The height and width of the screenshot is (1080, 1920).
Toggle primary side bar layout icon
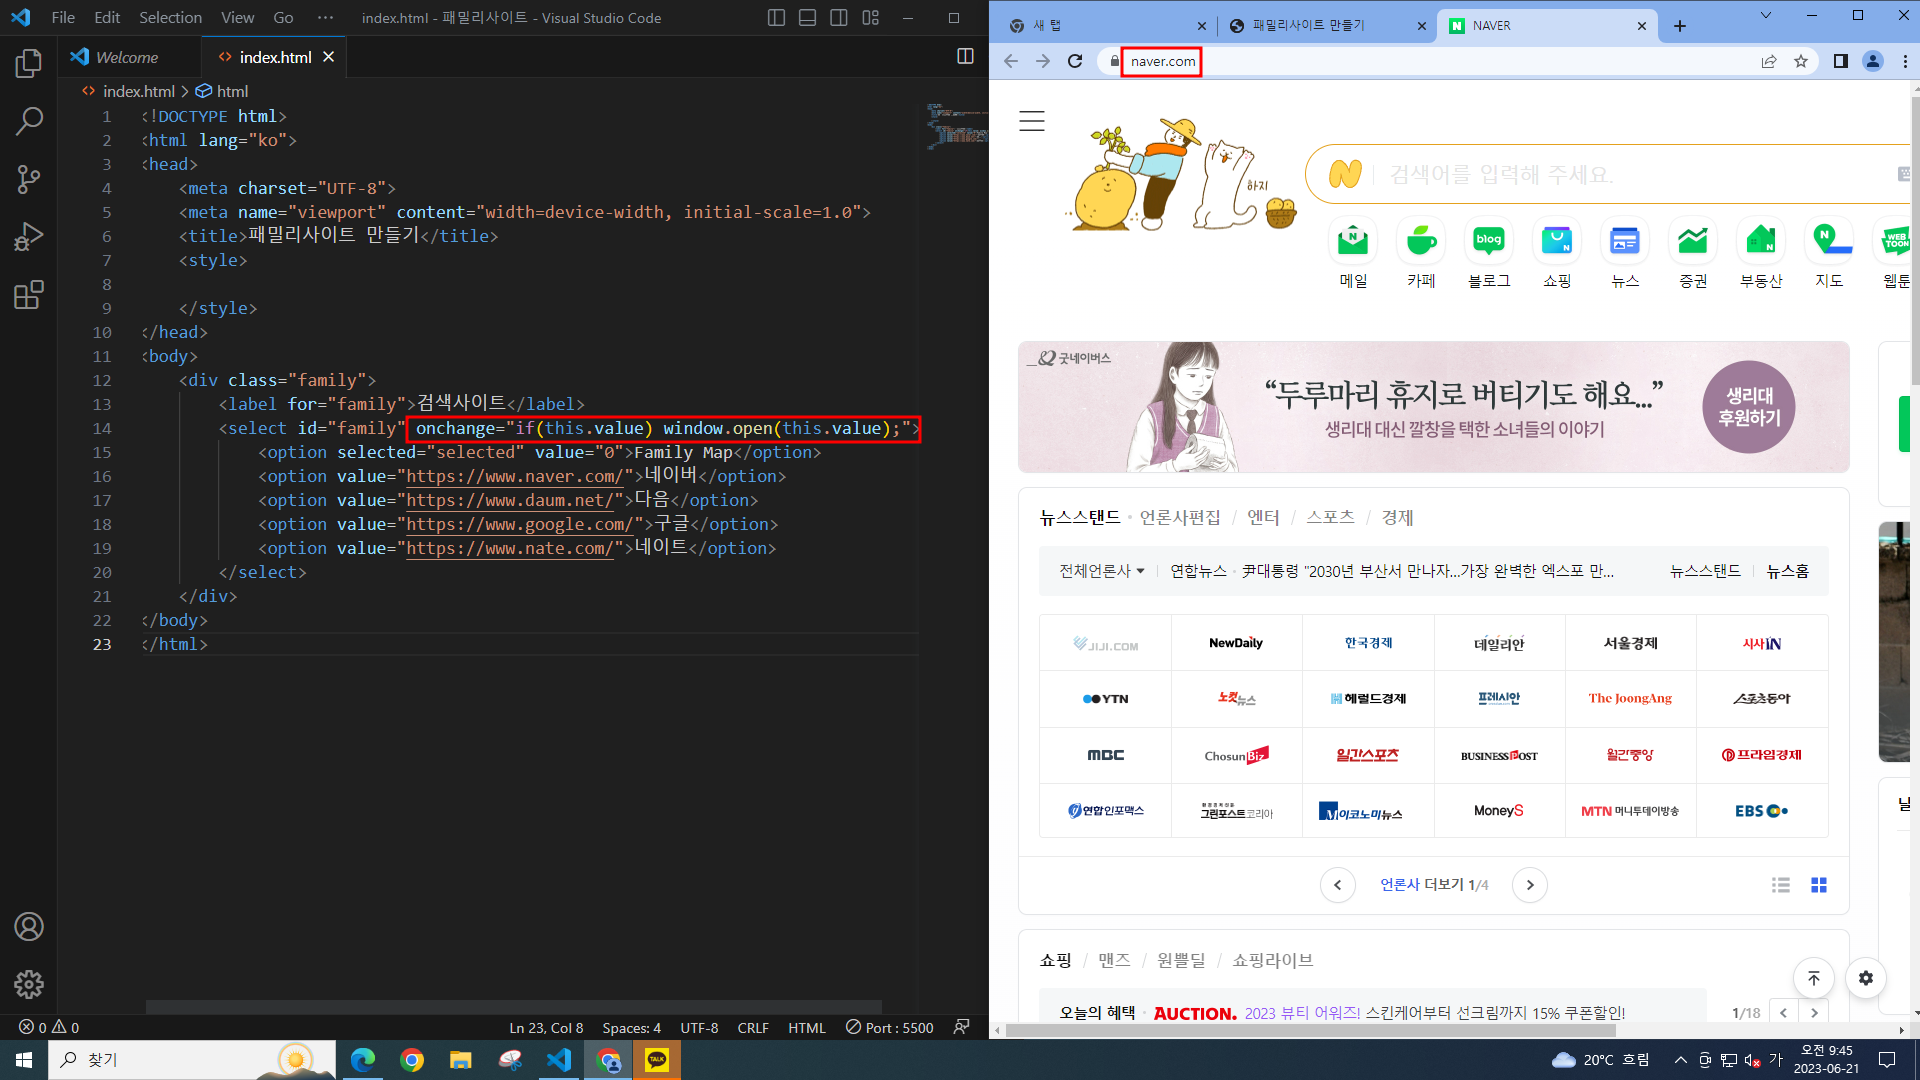pyautogui.click(x=776, y=18)
